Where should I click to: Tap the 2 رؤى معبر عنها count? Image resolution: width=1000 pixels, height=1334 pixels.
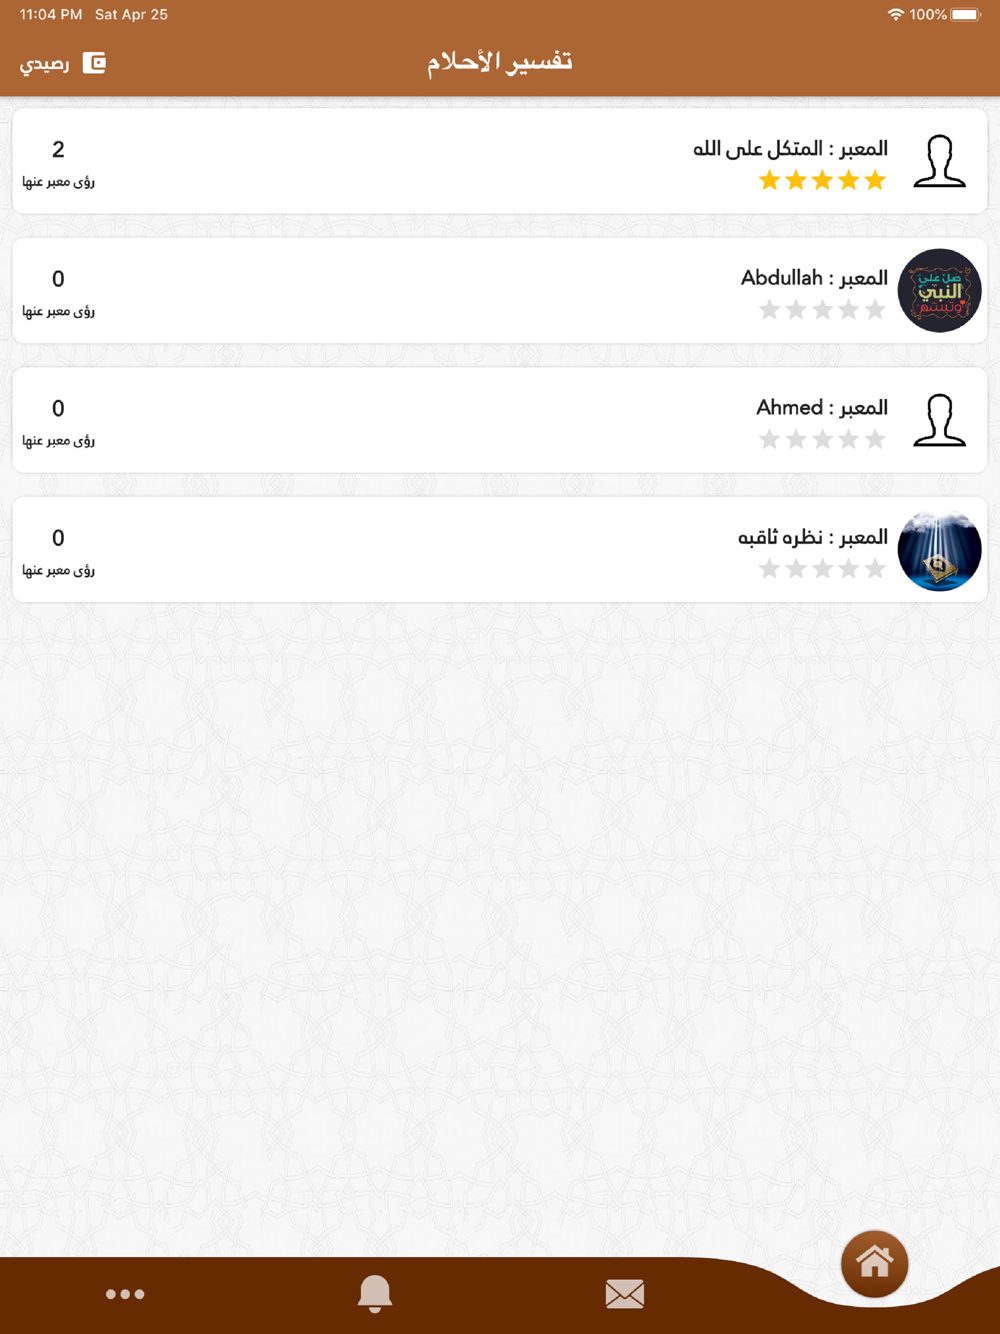[x=58, y=164]
